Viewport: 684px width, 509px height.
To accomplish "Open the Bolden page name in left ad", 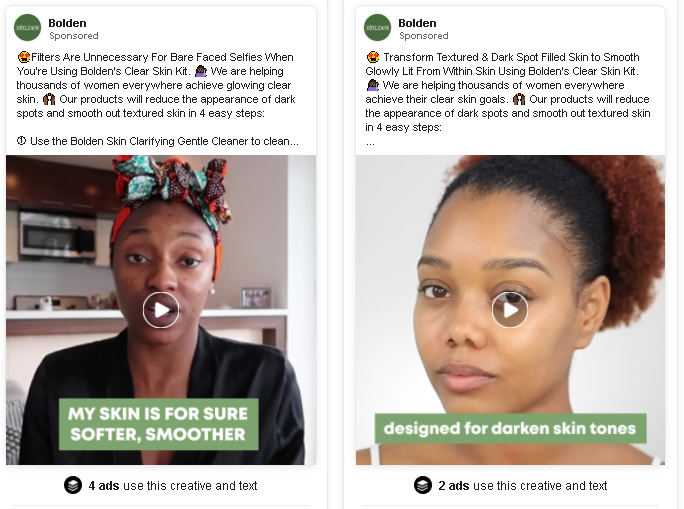I will [x=67, y=23].
